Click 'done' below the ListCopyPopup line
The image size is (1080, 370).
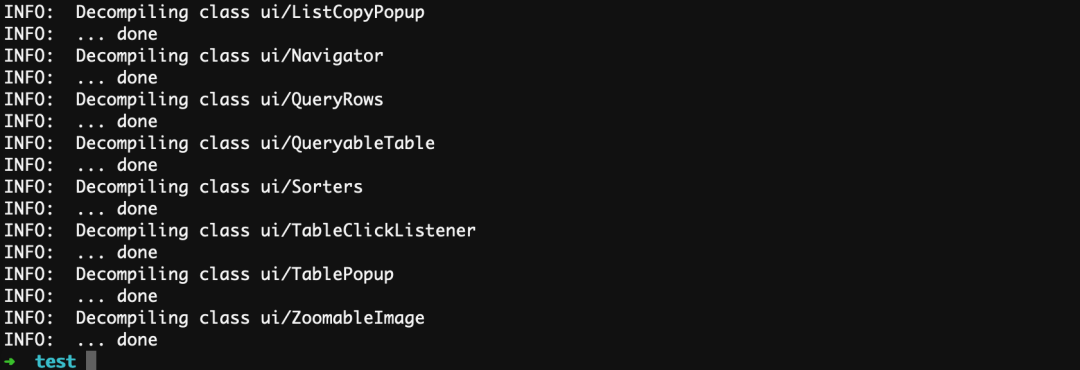137,34
